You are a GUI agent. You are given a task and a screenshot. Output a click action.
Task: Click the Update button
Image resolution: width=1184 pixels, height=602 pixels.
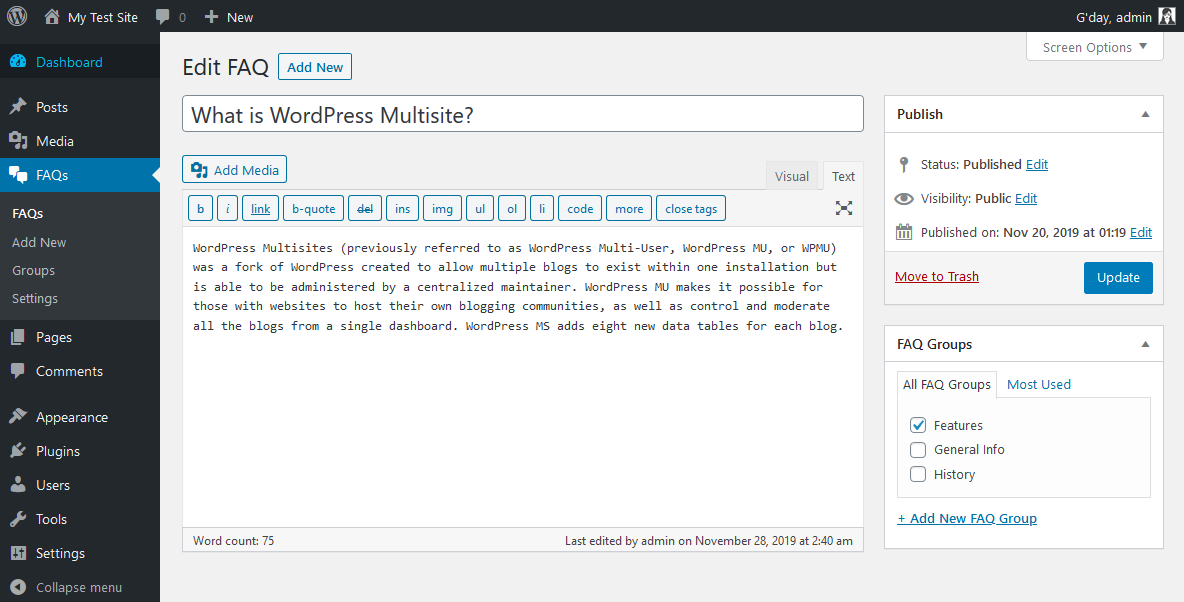click(1118, 277)
